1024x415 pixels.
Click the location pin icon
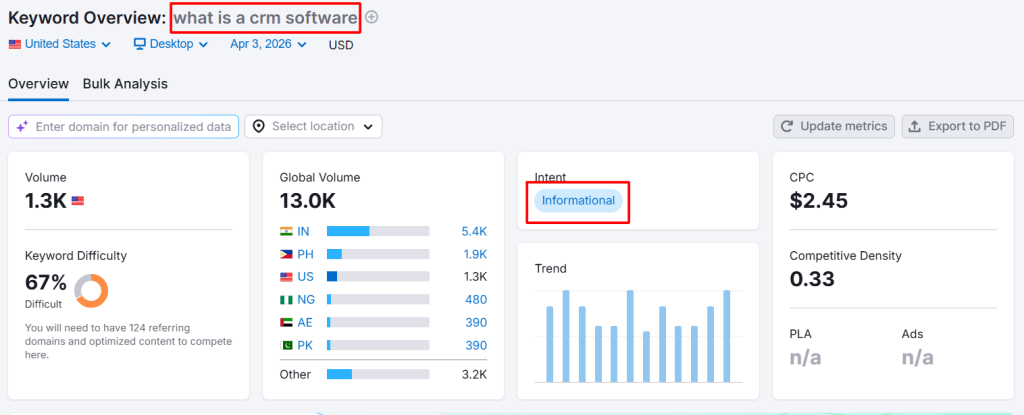click(x=259, y=127)
